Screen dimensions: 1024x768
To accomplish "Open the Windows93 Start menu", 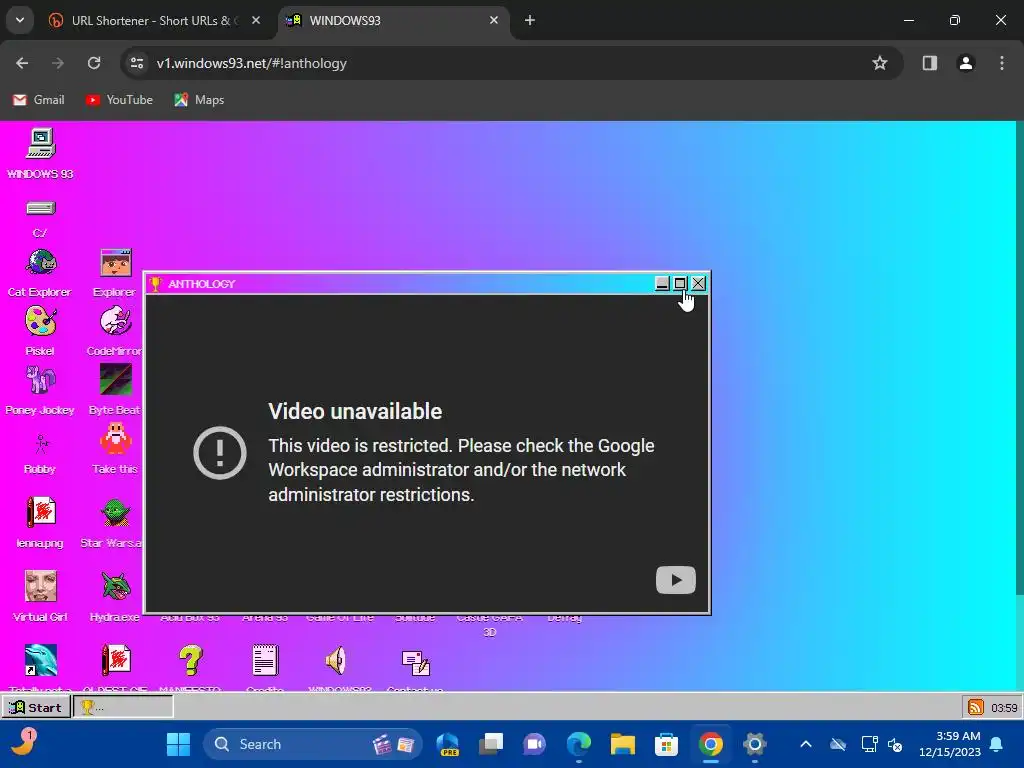I will (36, 707).
